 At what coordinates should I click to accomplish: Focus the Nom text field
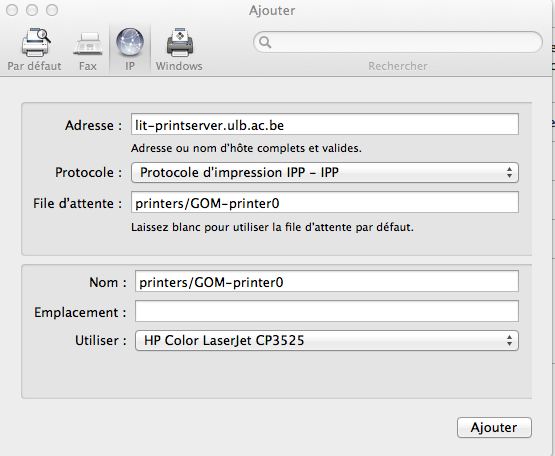coord(327,281)
